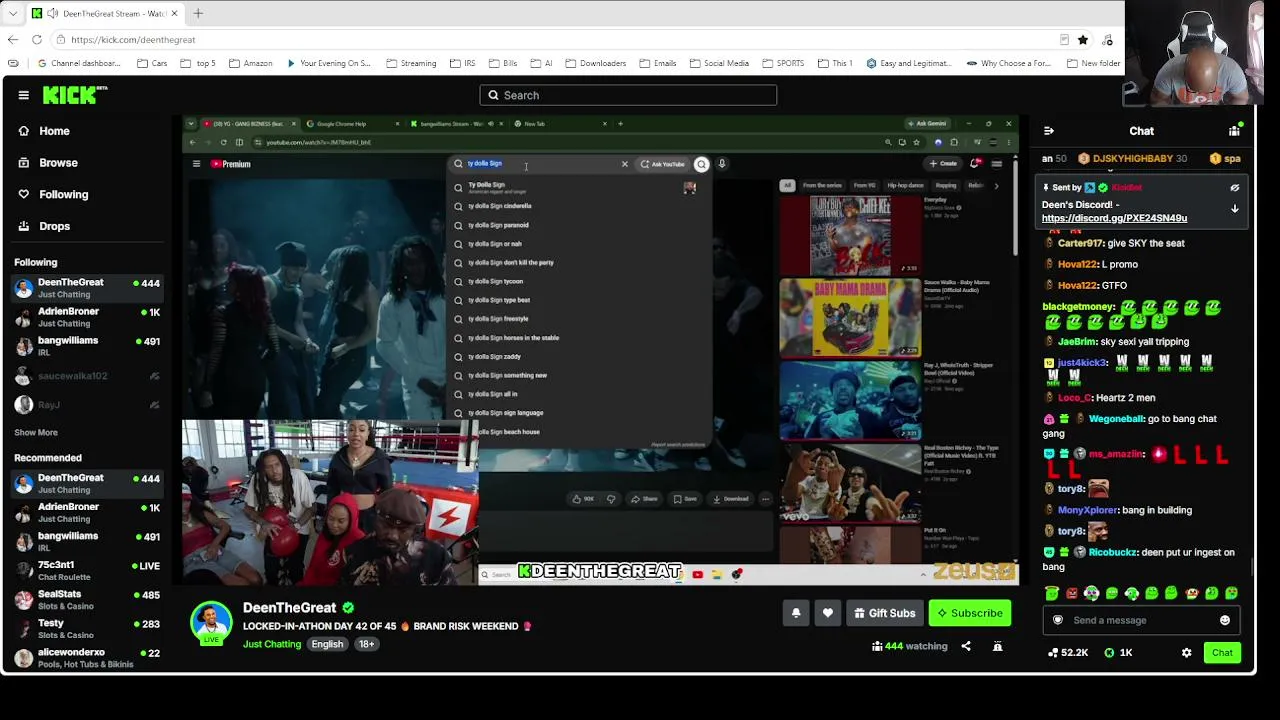Toggle stream notifications bell
The width and height of the screenshot is (1280, 720).
[796, 613]
